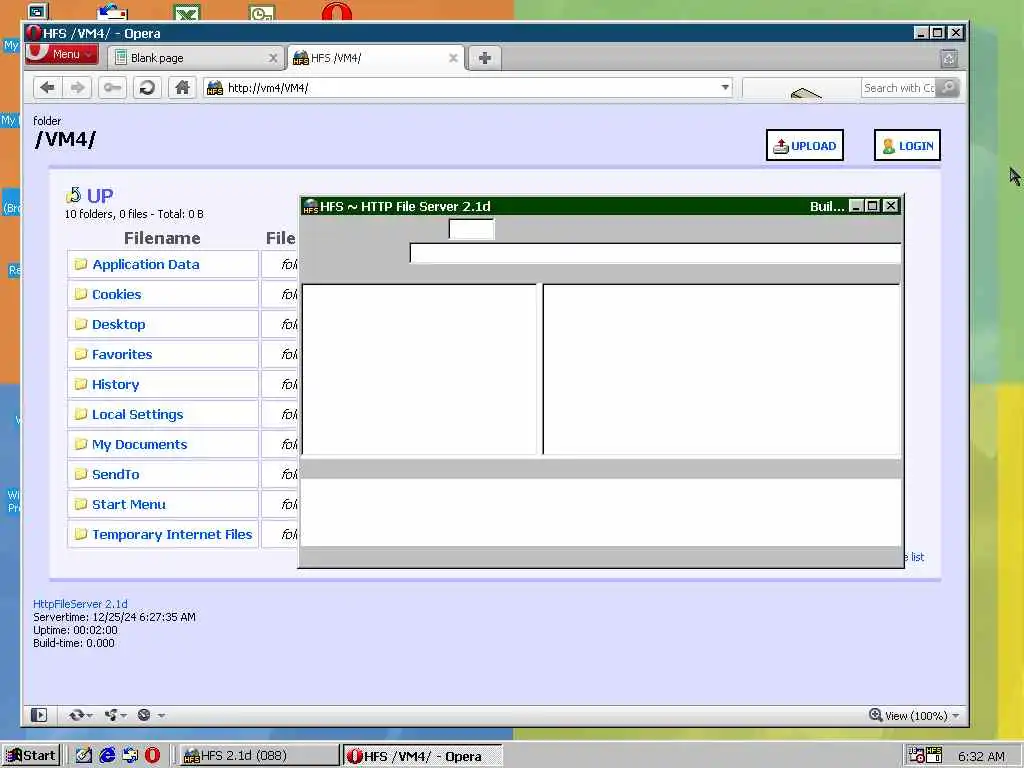1024x768 pixels.
Task: Click the site icon in the address bar
Action: pos(215,88)
